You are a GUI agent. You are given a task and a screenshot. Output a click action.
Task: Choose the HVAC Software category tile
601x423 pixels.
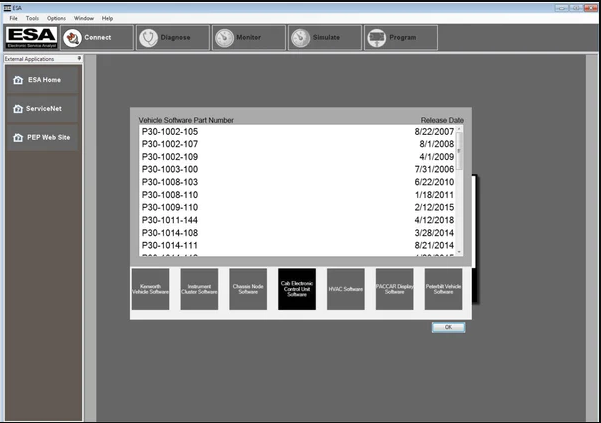coord(347,289)
